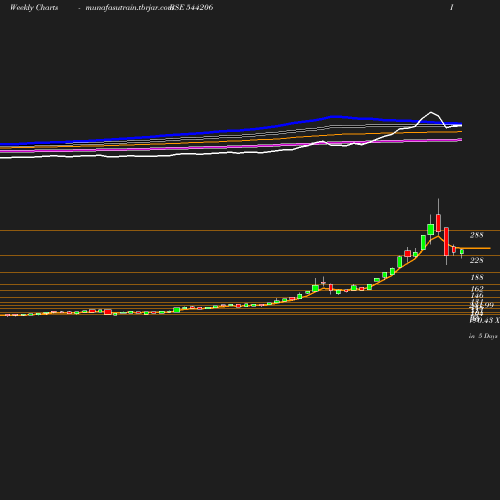
Task: Click the 188 price level label
Action: [x=477, y=277]
